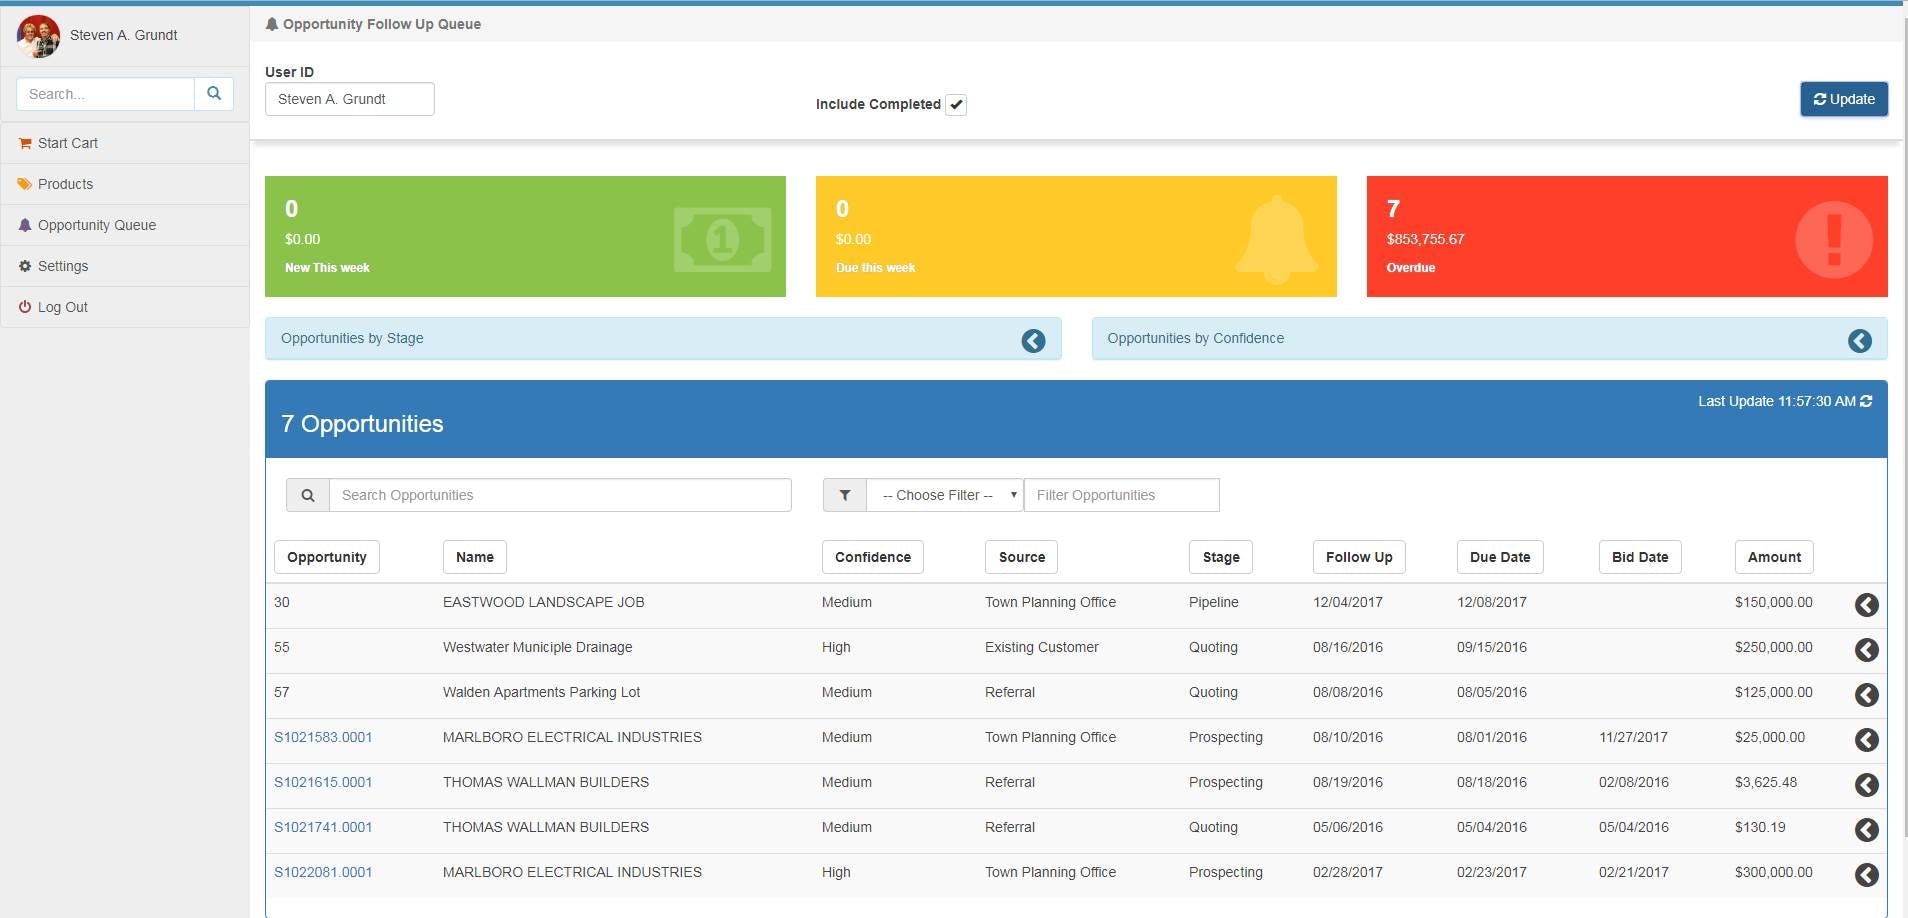Click arrow icon on Westwater Municiple Drainage row
Viewport: 1908px width, 918px height.
pos(1866,650)
